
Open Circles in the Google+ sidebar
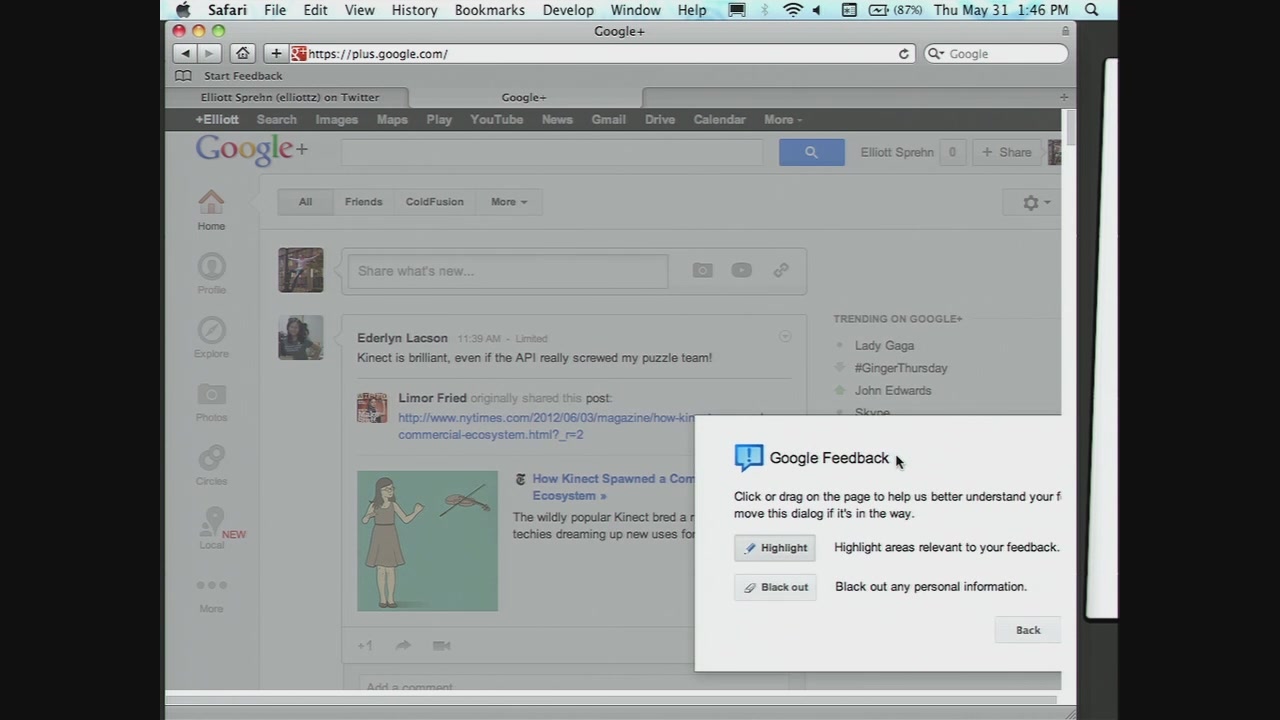click(x=211, y=465)
